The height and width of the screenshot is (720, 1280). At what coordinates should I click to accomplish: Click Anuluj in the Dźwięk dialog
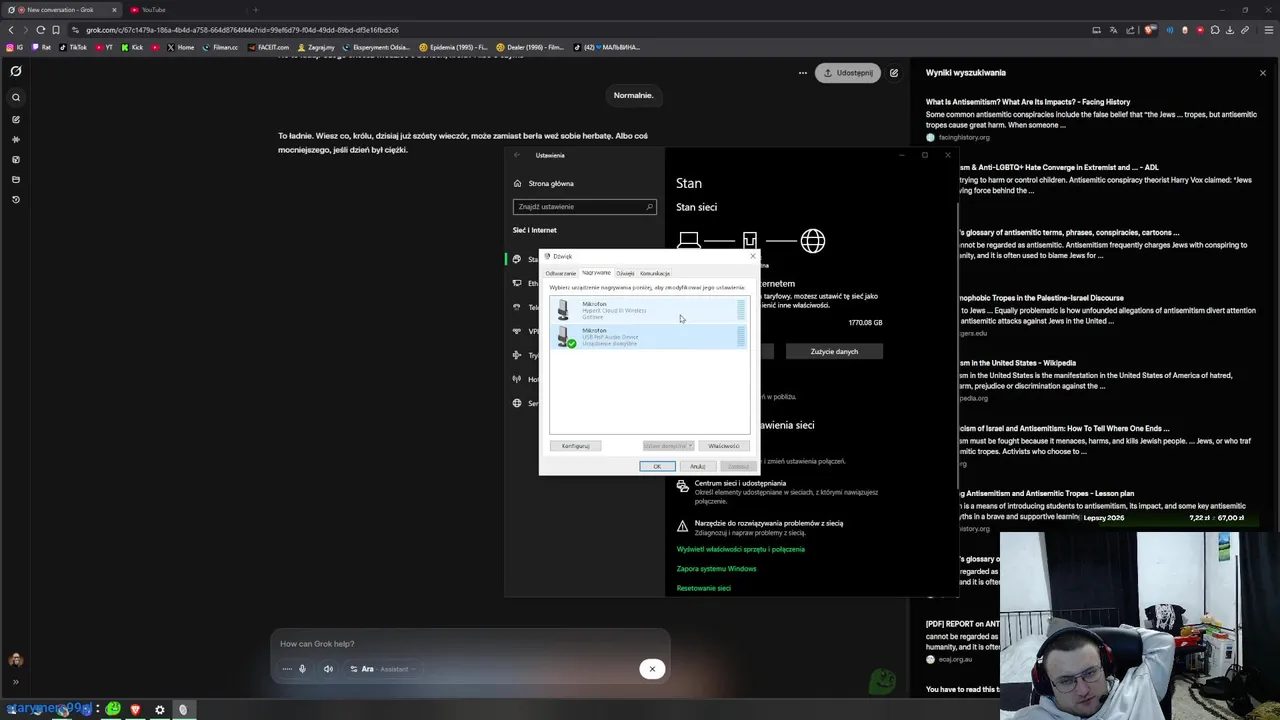click(697, 466)
